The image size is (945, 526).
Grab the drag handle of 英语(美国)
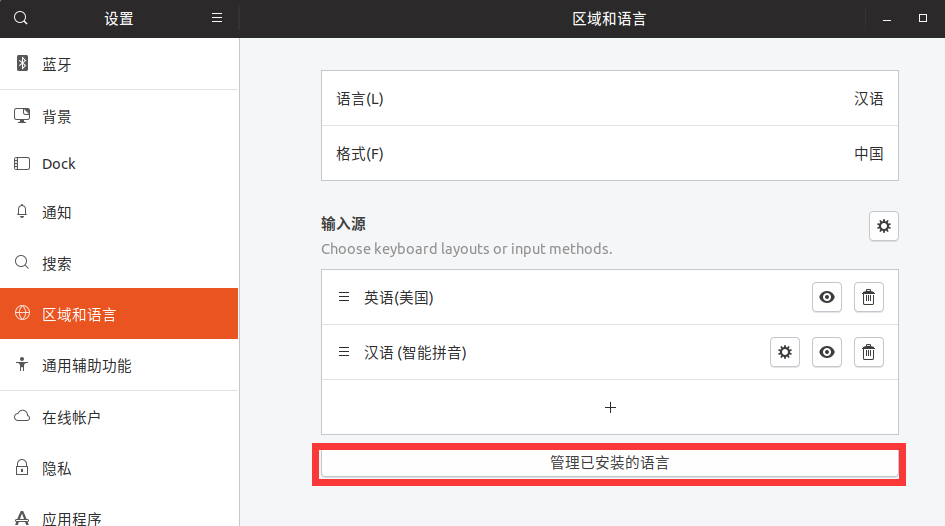click(344, 297)
